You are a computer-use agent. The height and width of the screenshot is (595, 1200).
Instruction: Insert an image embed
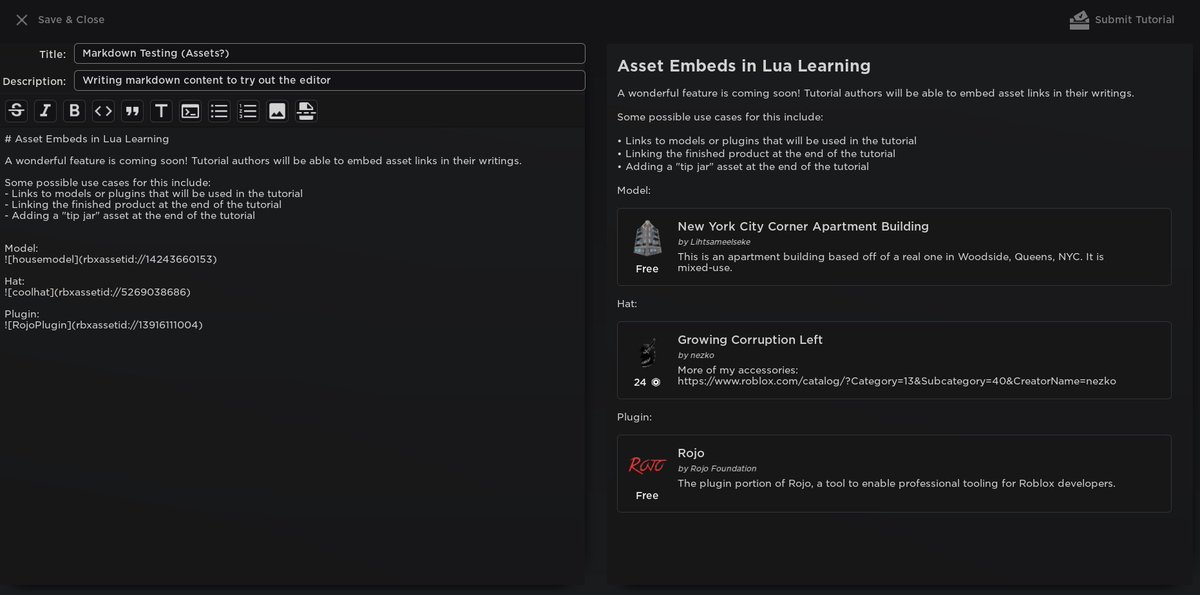click(x=277, y=111)
